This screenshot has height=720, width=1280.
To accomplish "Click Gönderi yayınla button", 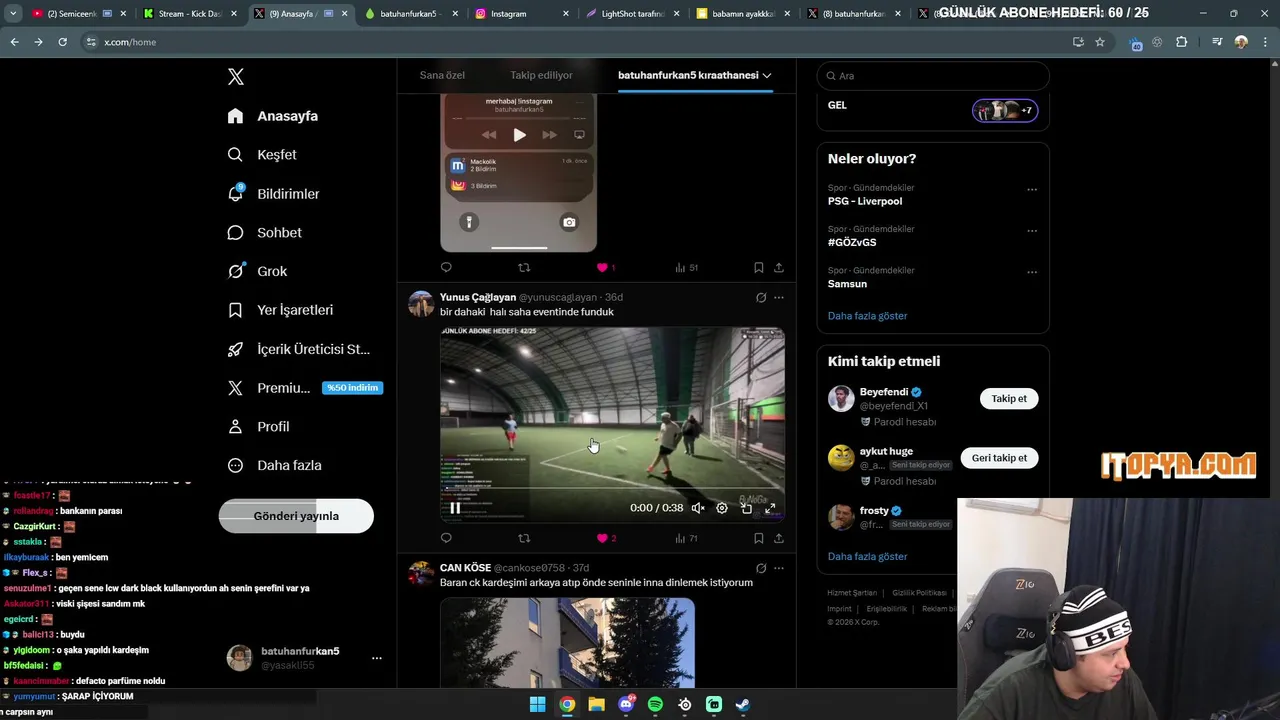I will click(x=296, y=516).
